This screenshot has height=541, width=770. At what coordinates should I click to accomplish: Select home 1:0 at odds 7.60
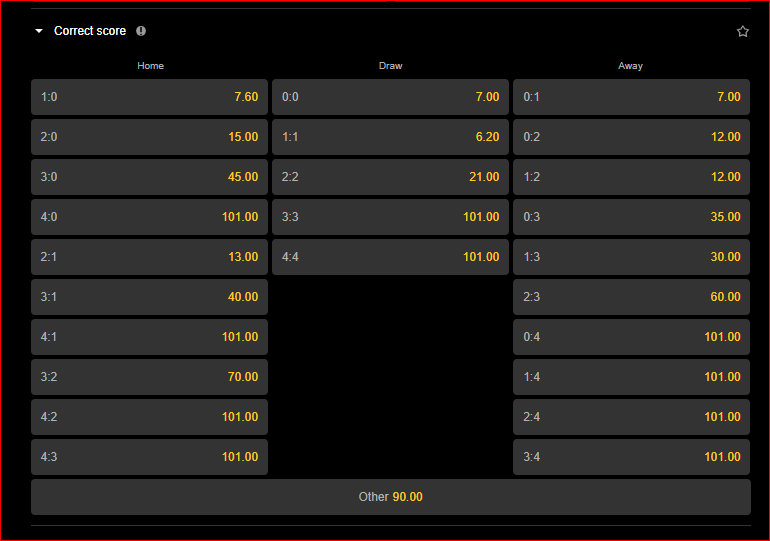(x=149, y=97)
